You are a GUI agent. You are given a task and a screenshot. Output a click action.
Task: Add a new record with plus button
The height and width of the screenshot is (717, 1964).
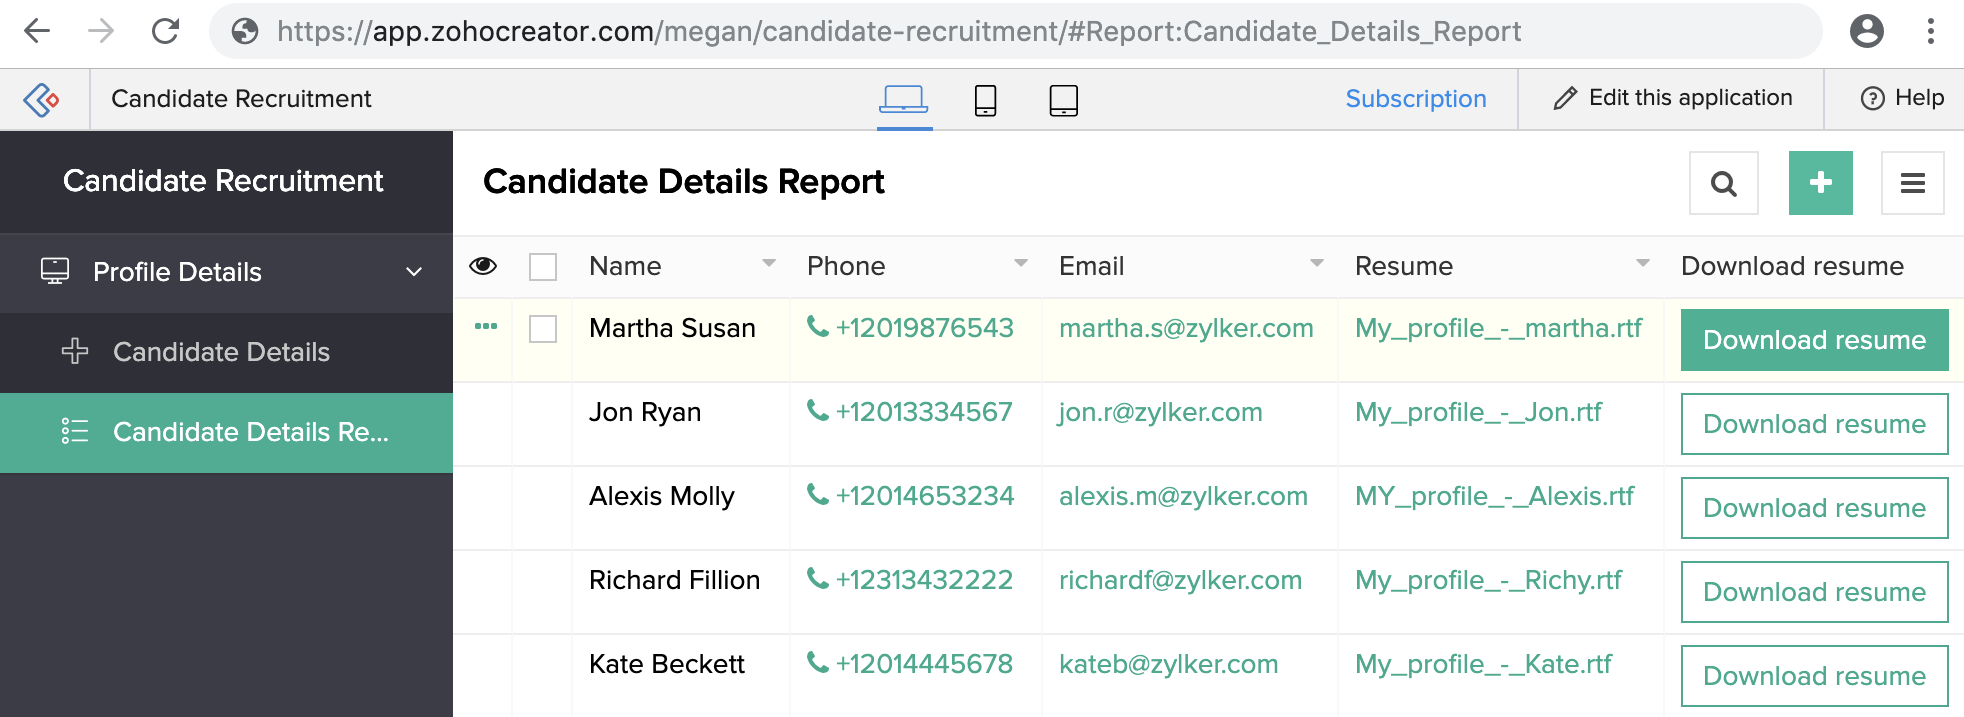[x=1820, y=183]
